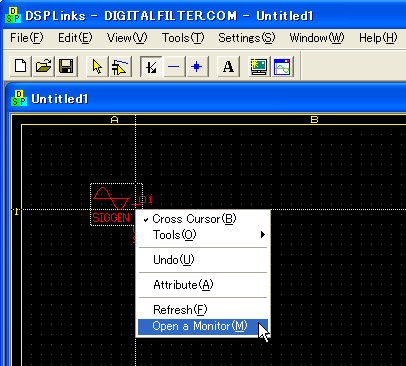The width and height of the screenshot is (406, 366).
Task: Open the Settings(S) menu
Action: pos(247,38)
